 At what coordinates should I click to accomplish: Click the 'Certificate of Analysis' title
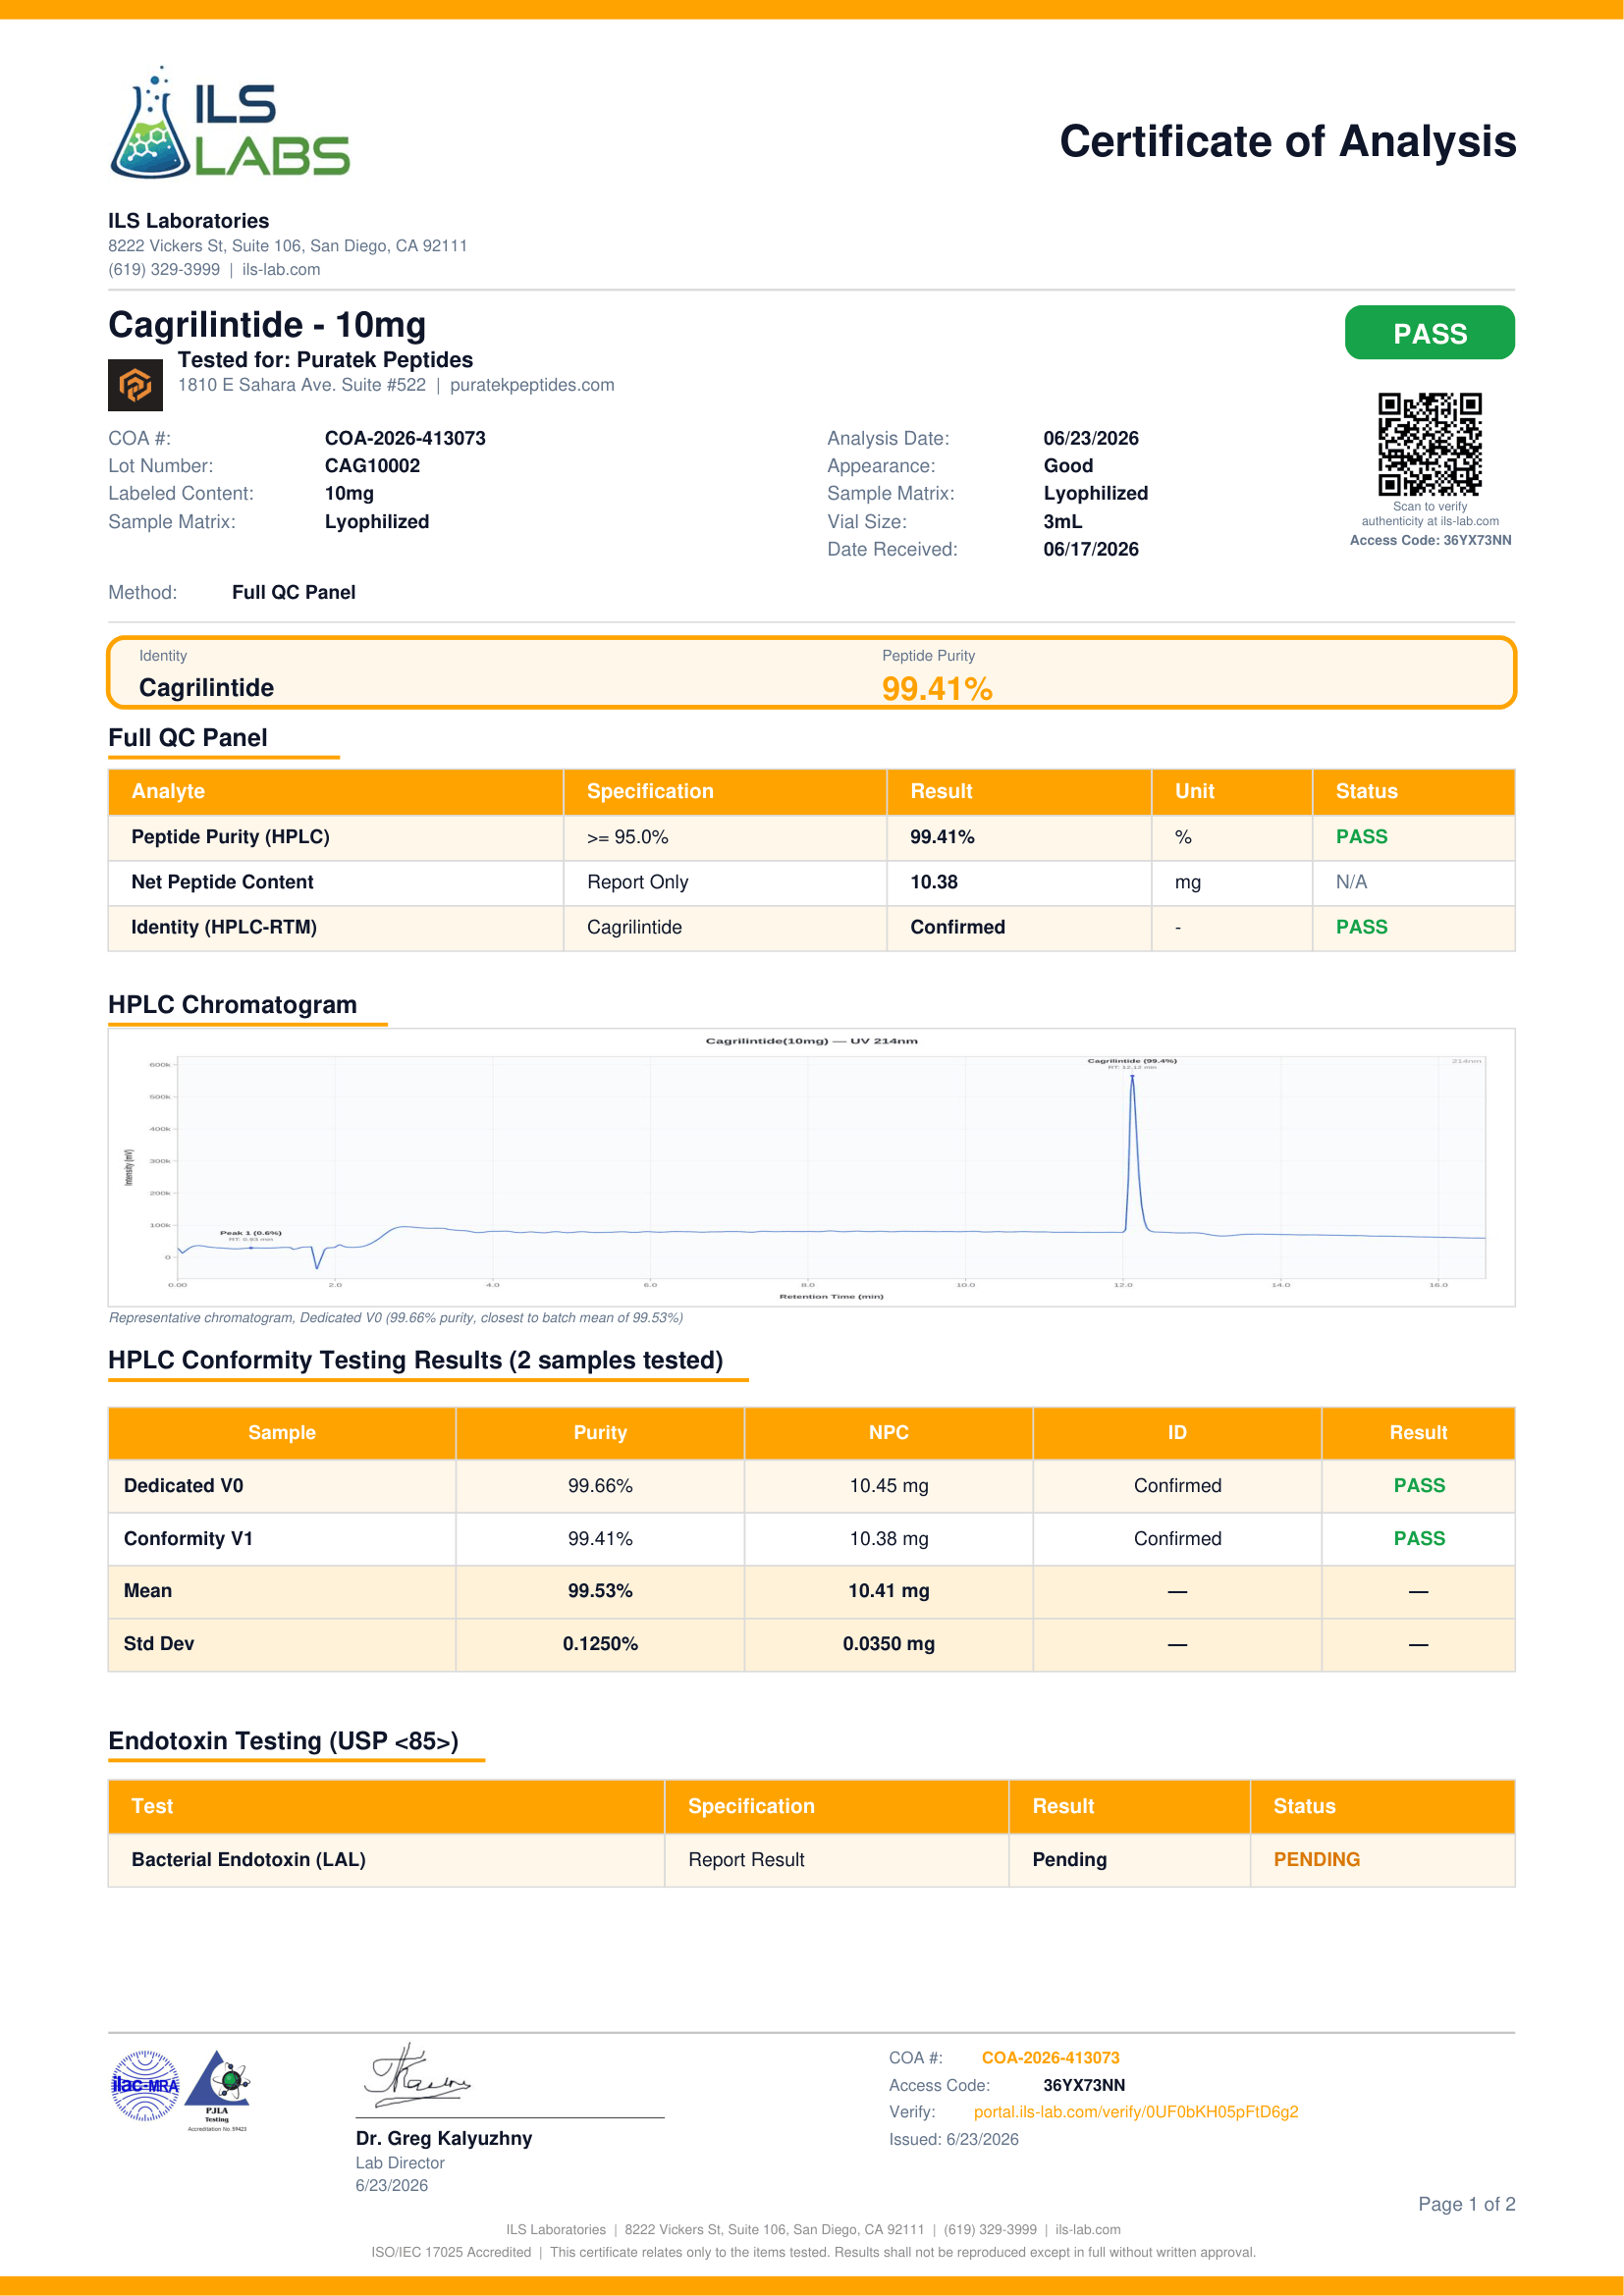point(1288,141)
